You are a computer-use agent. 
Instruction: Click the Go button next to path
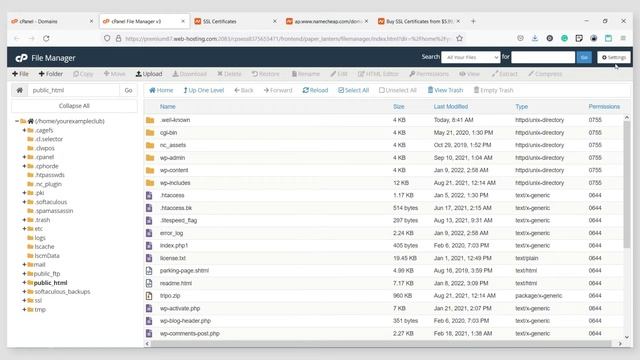pyautogui.click(x=128, y=90)
